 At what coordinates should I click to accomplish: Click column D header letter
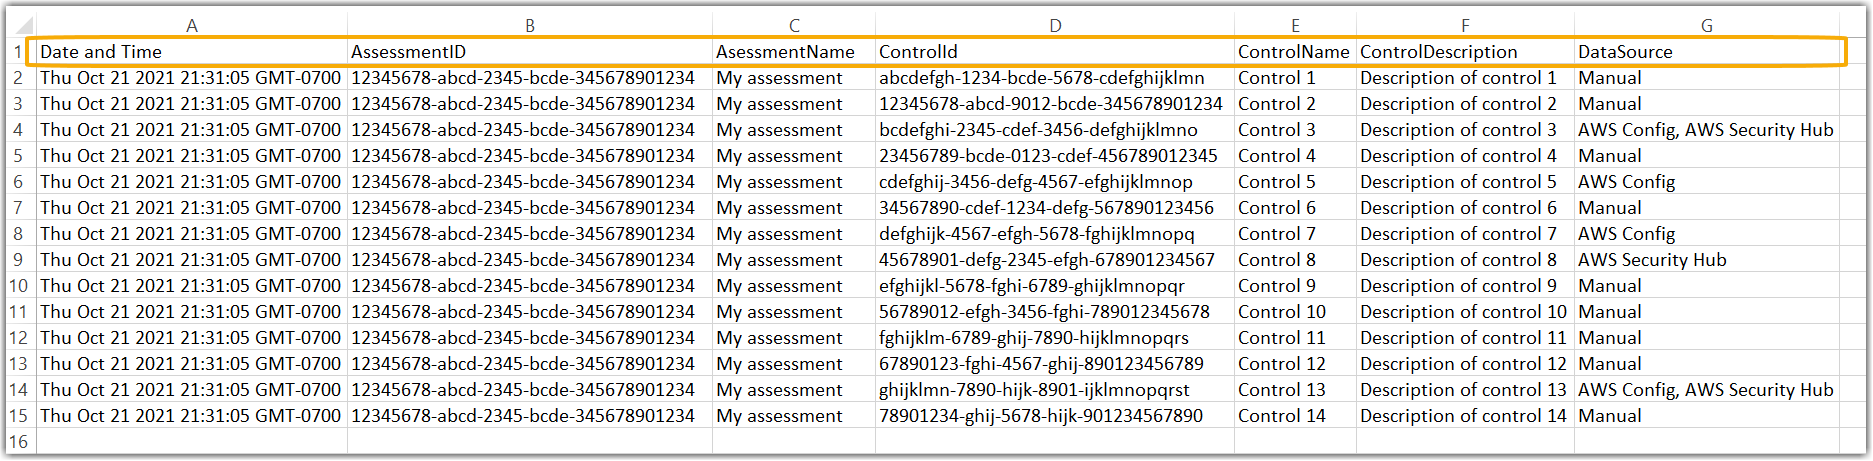[x=1055, y=26]
